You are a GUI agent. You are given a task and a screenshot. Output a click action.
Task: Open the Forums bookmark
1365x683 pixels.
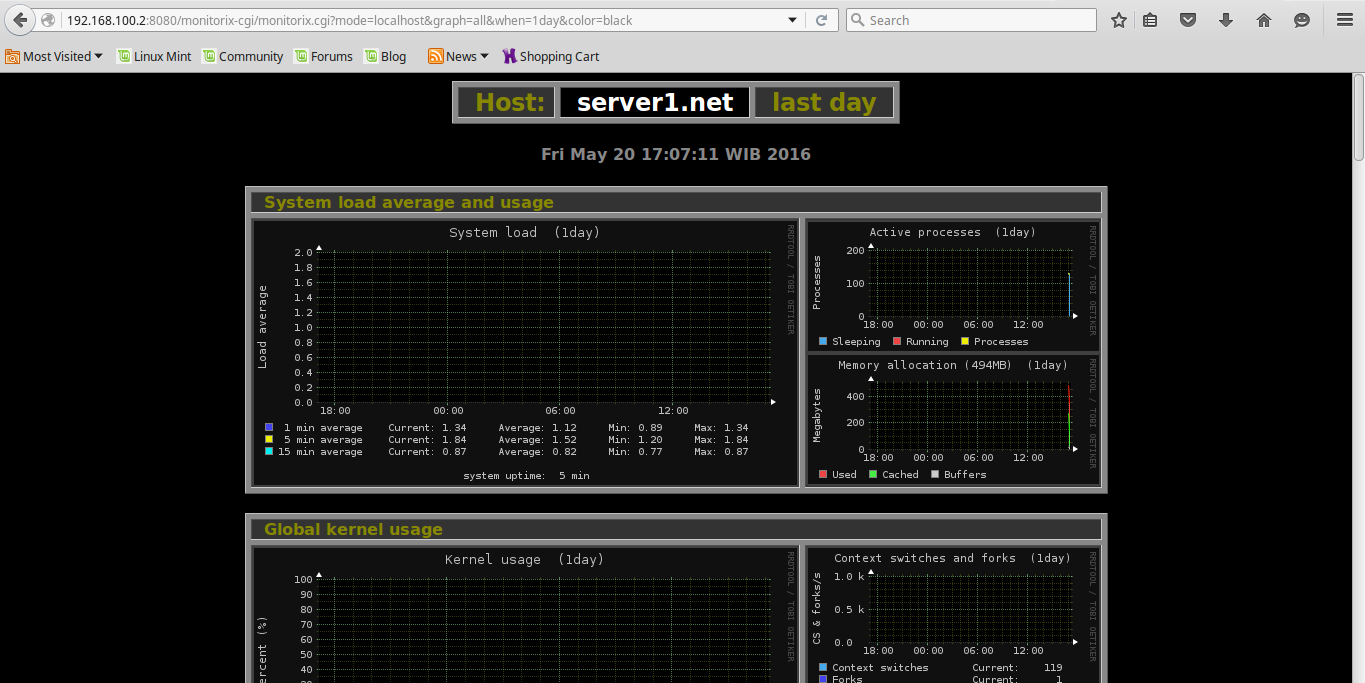click(323, 57)
